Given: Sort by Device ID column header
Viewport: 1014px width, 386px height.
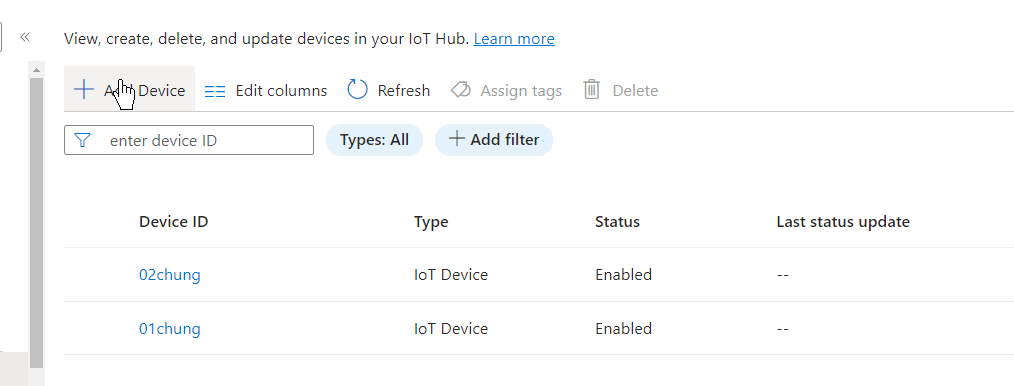Looking at the screenshot, I should tap(173, 222).
